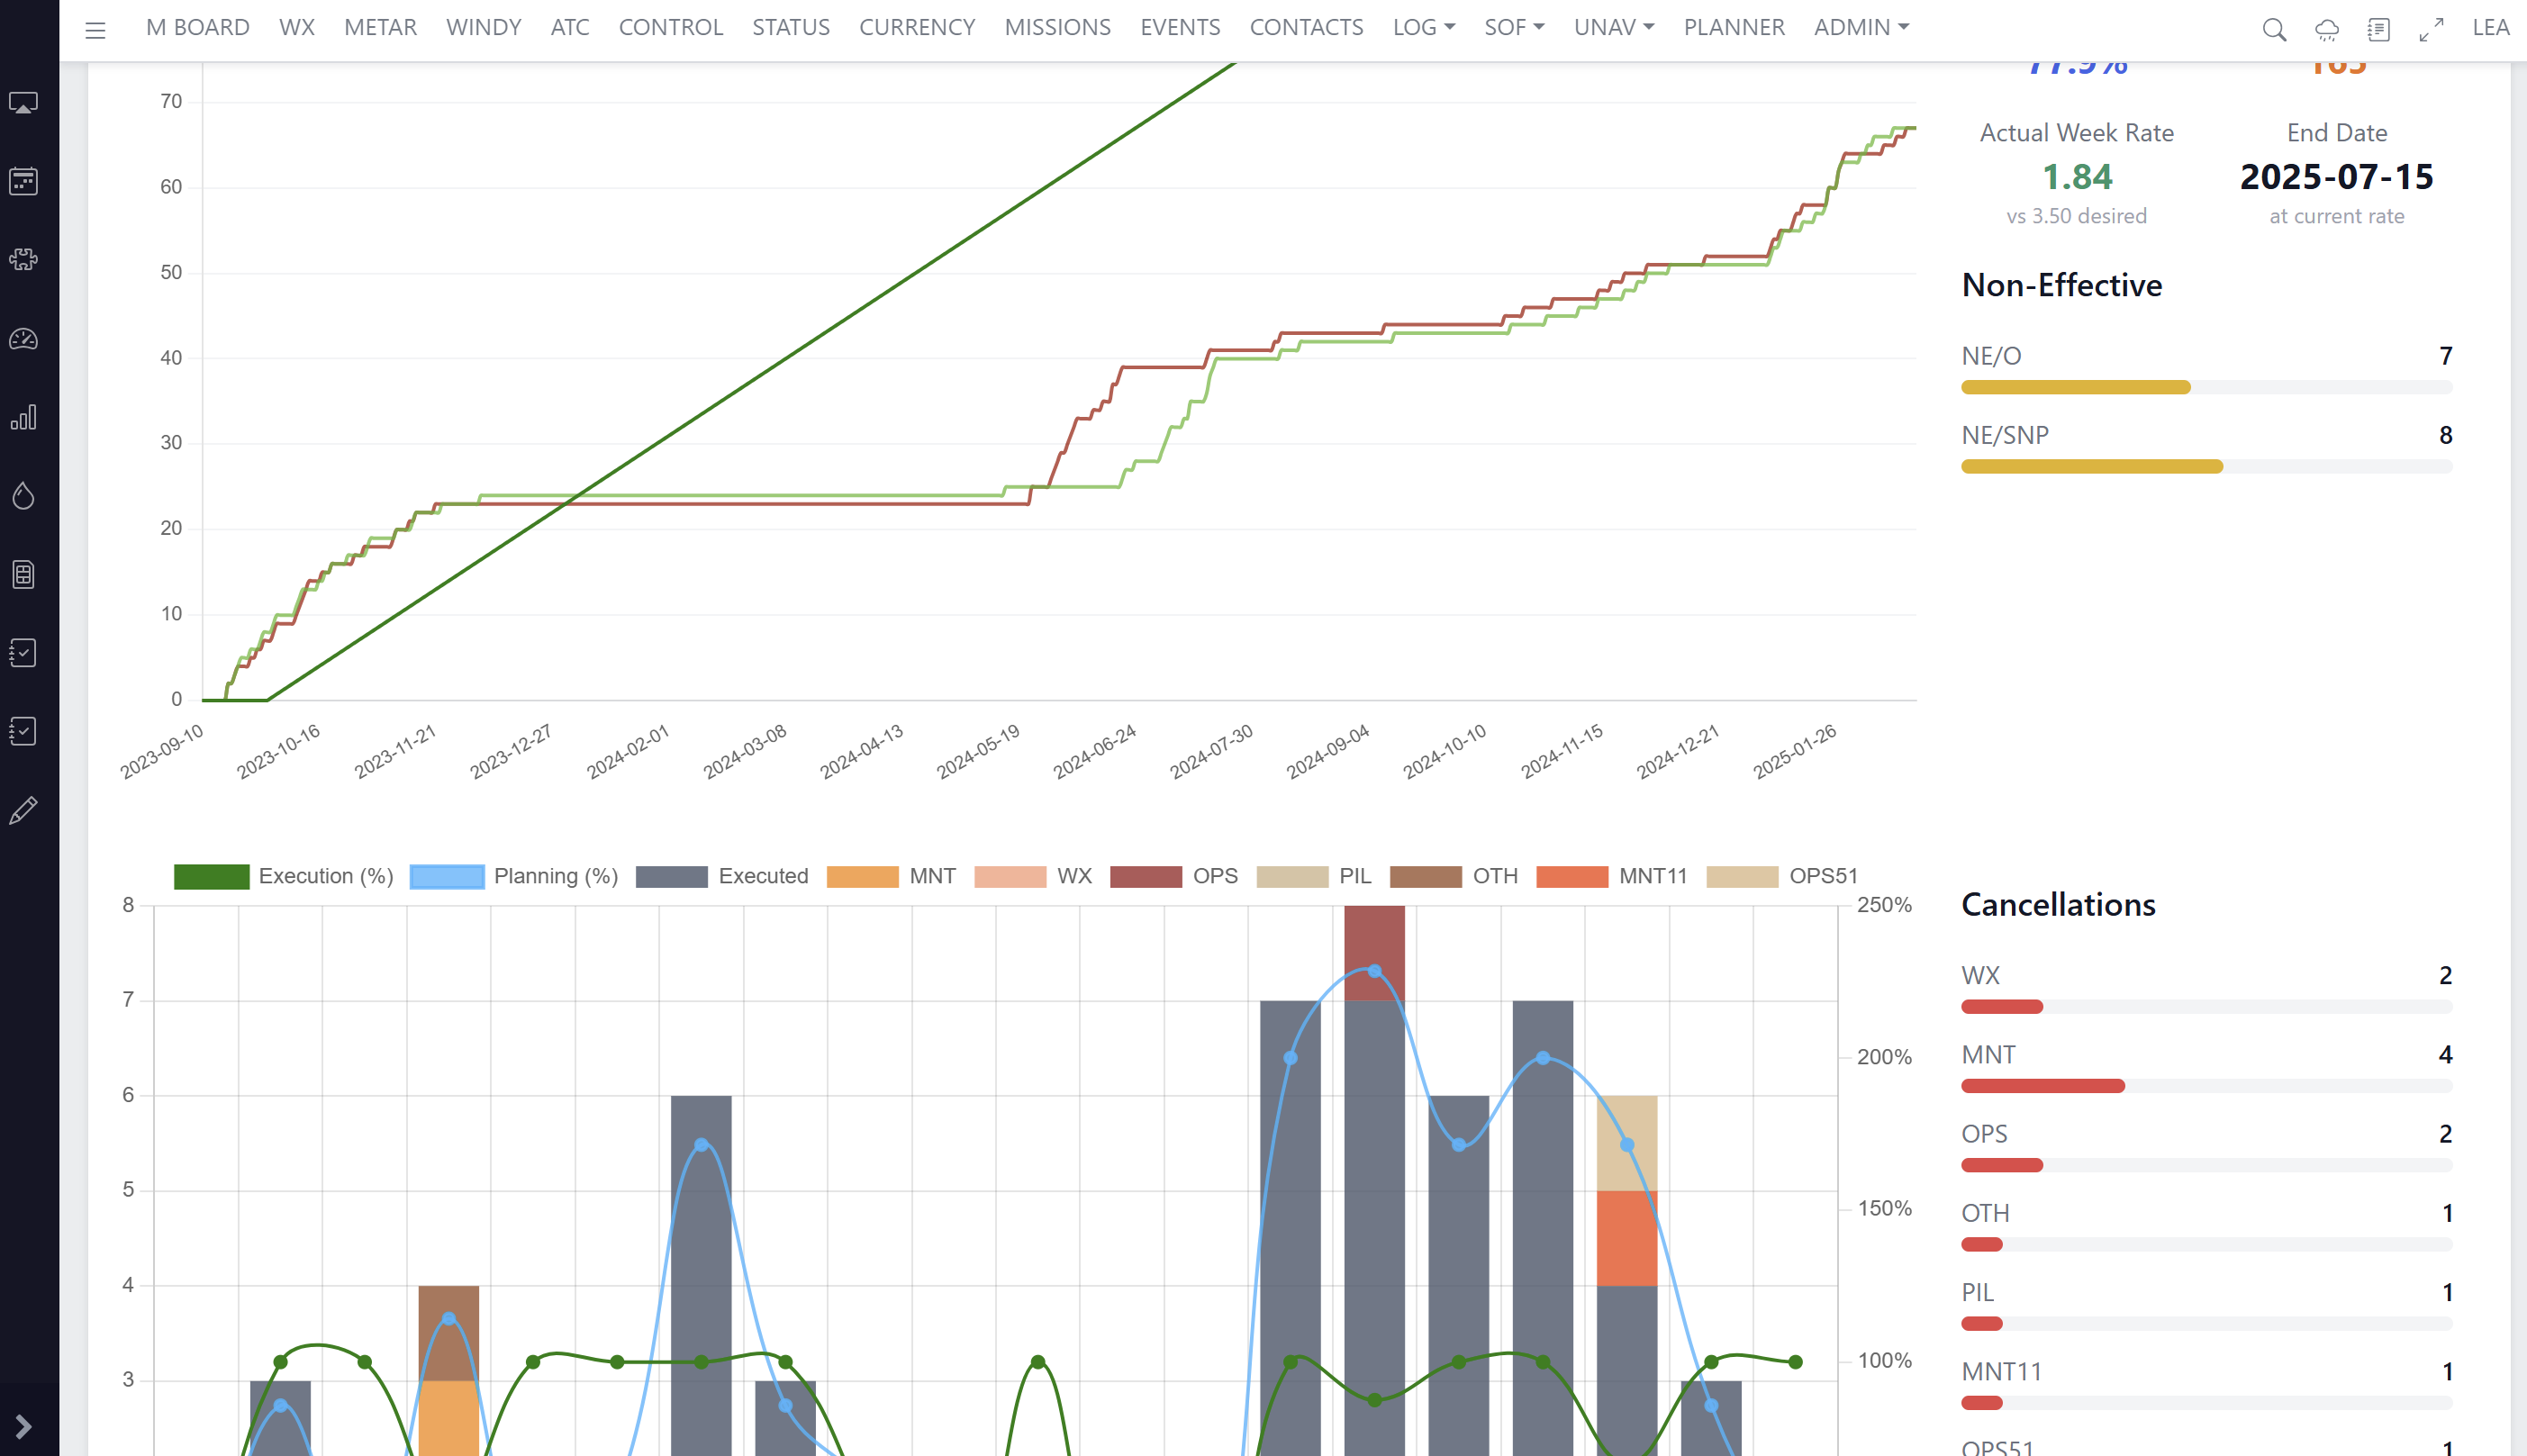The width and height of the screenshot is (2527, 1456).
Task: Open the WINDY menu item
Action: coord(484,27)
